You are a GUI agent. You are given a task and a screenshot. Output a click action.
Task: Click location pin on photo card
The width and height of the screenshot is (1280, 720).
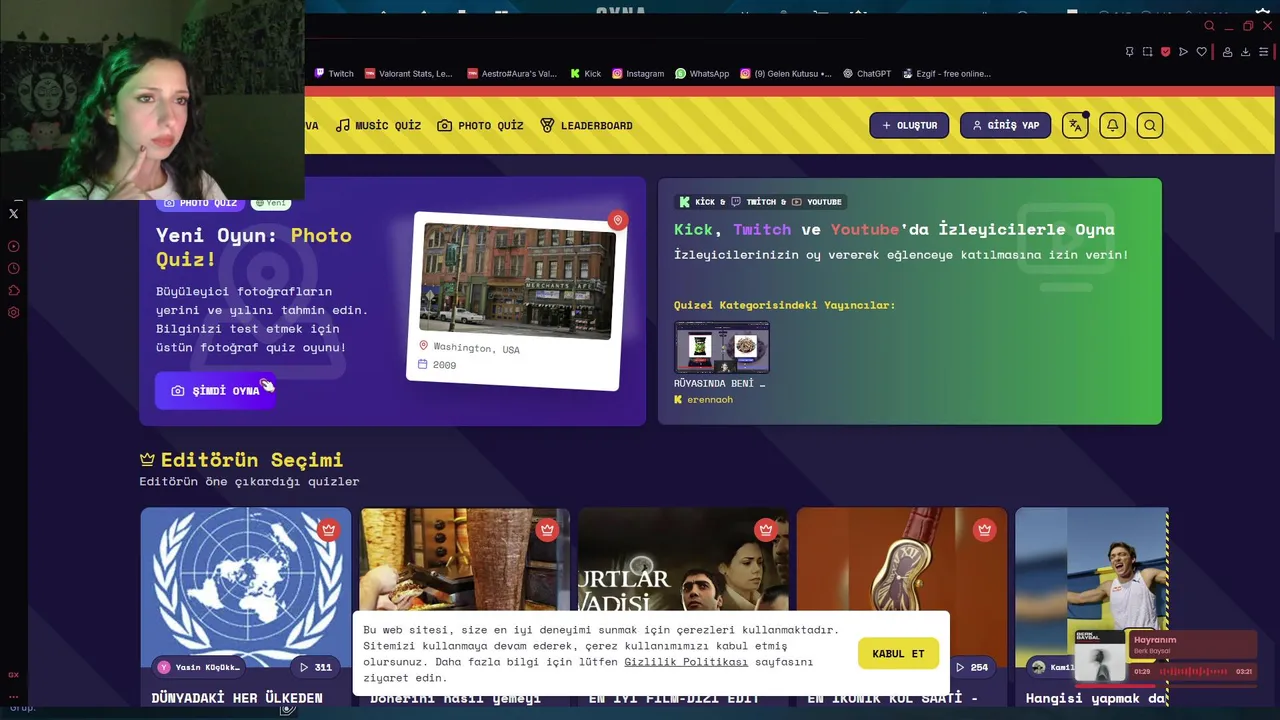tap(618, 220)
